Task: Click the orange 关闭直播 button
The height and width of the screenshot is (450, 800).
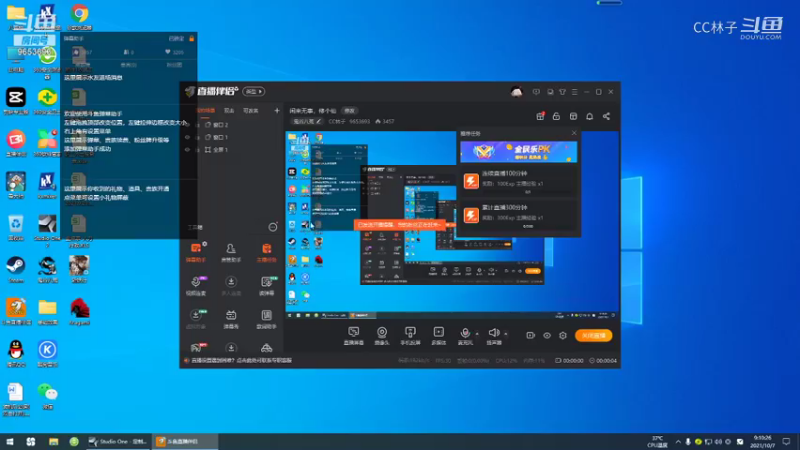Action: [593, 335]
